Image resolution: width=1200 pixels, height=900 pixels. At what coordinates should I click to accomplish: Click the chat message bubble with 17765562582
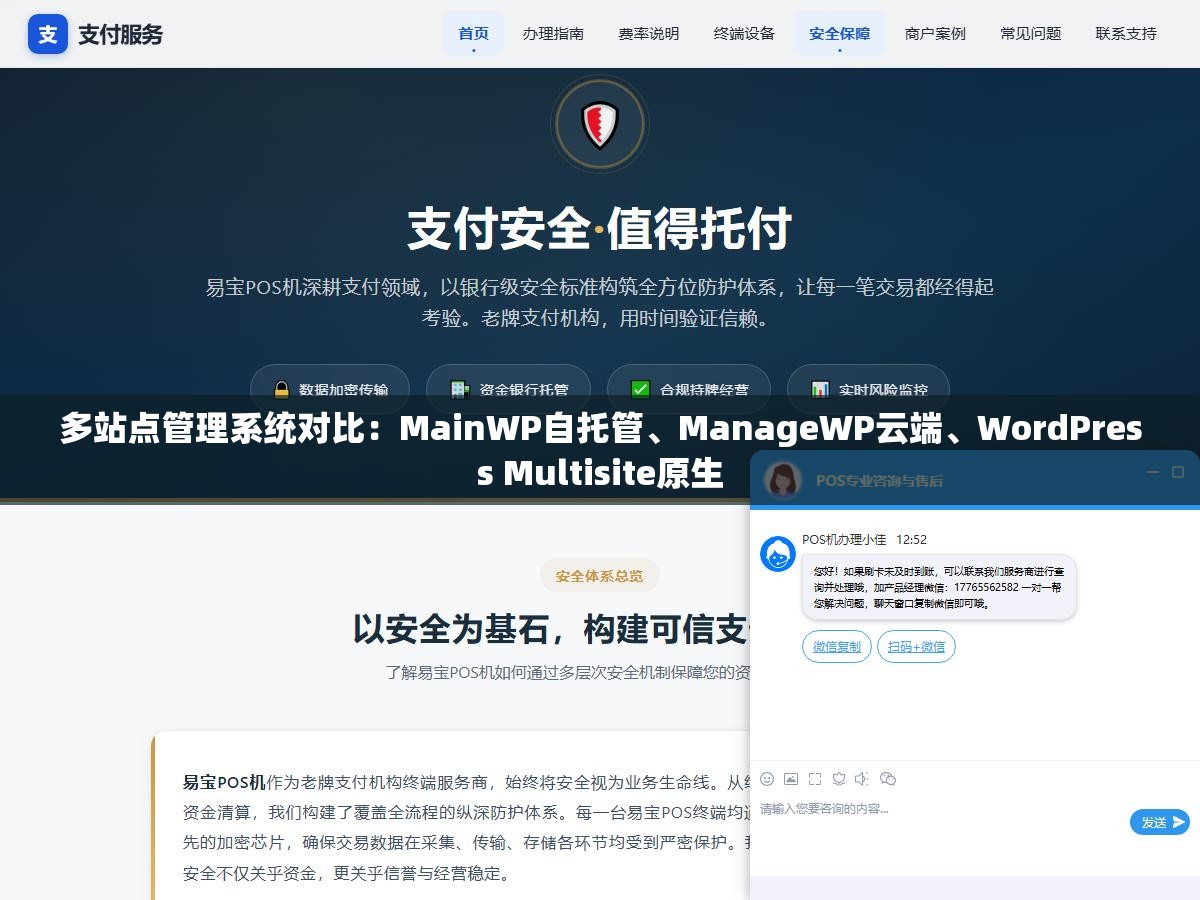(x=939, y=587)
